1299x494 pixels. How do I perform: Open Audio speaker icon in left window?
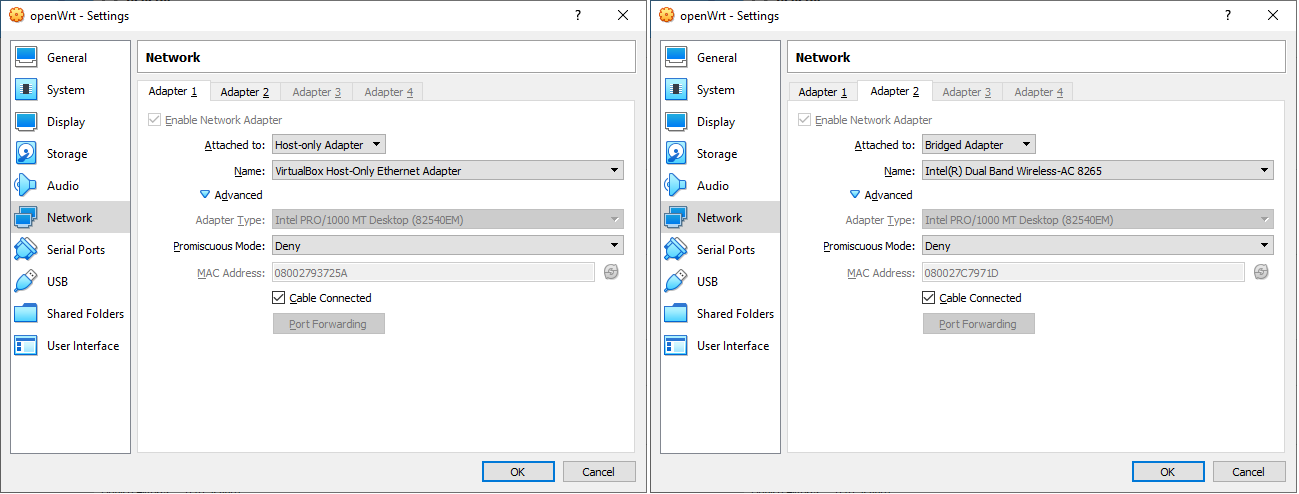(x=27, y=186)
